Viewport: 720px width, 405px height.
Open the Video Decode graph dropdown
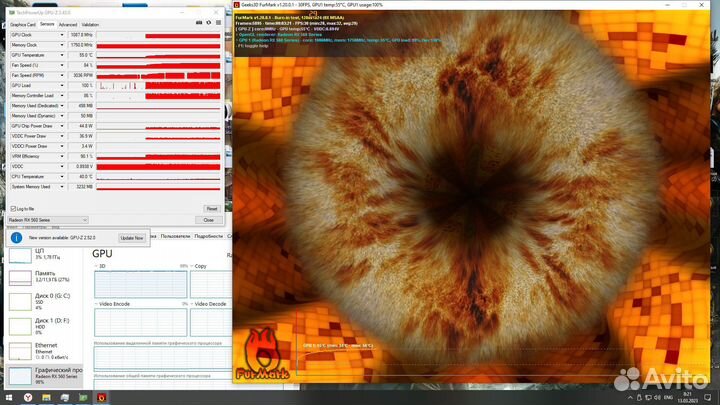pyautogui.click(x=192, y=304)
